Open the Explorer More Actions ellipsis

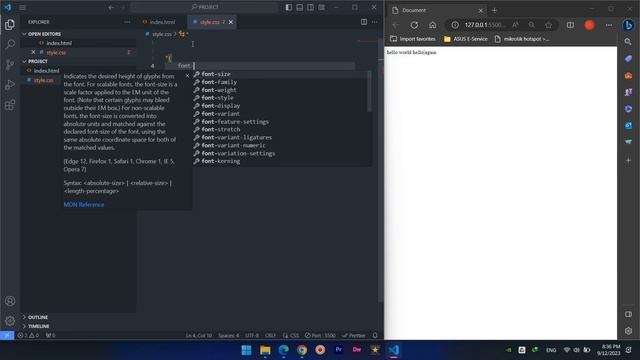(x=127, y=22)
